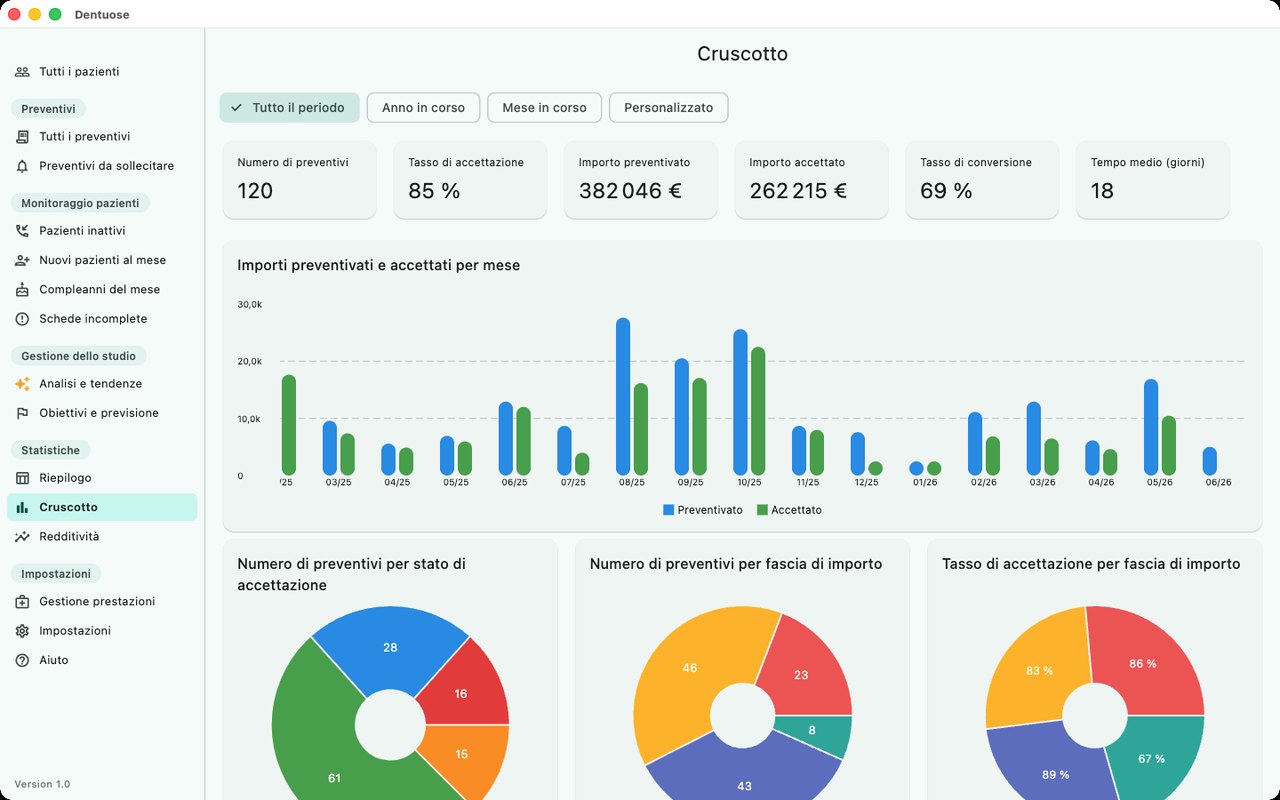Filter by Anno in corso
1280x800 pixels.
423,108
